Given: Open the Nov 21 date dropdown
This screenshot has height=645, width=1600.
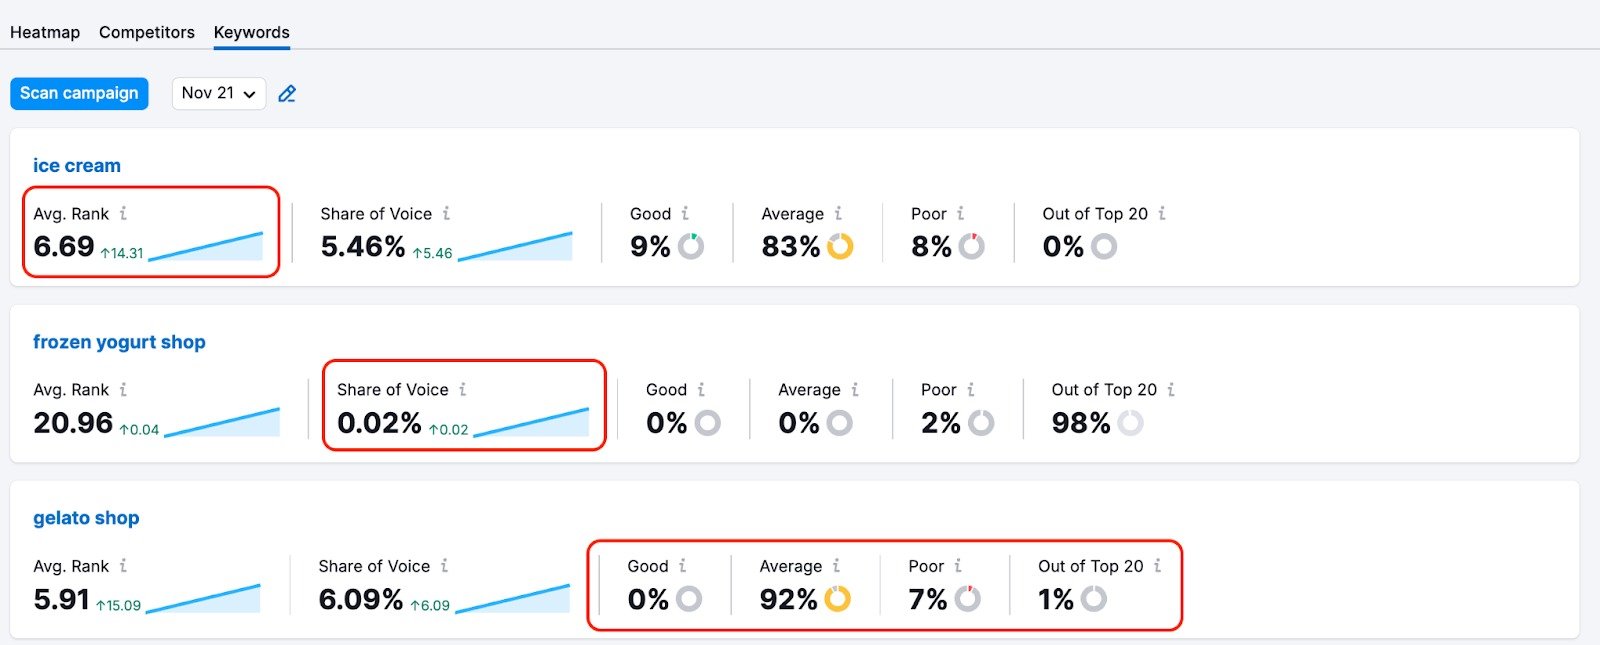Looking at the screenshot, I should [218, 93].
